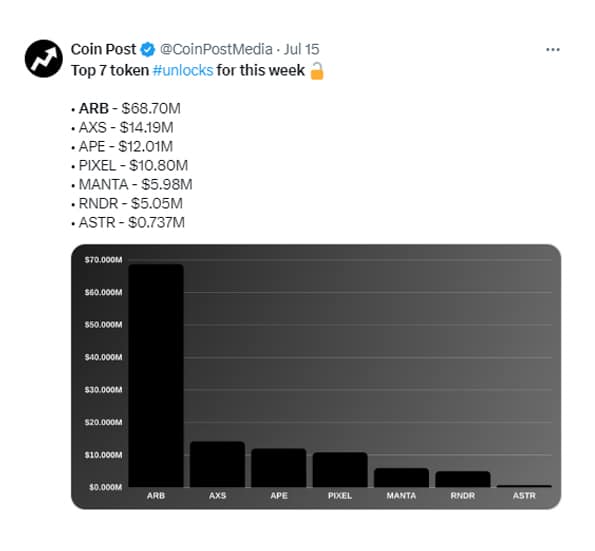Click the MANTA bar in chart
The height and width of the screenshot is (551, 595).
click(401, 477)
